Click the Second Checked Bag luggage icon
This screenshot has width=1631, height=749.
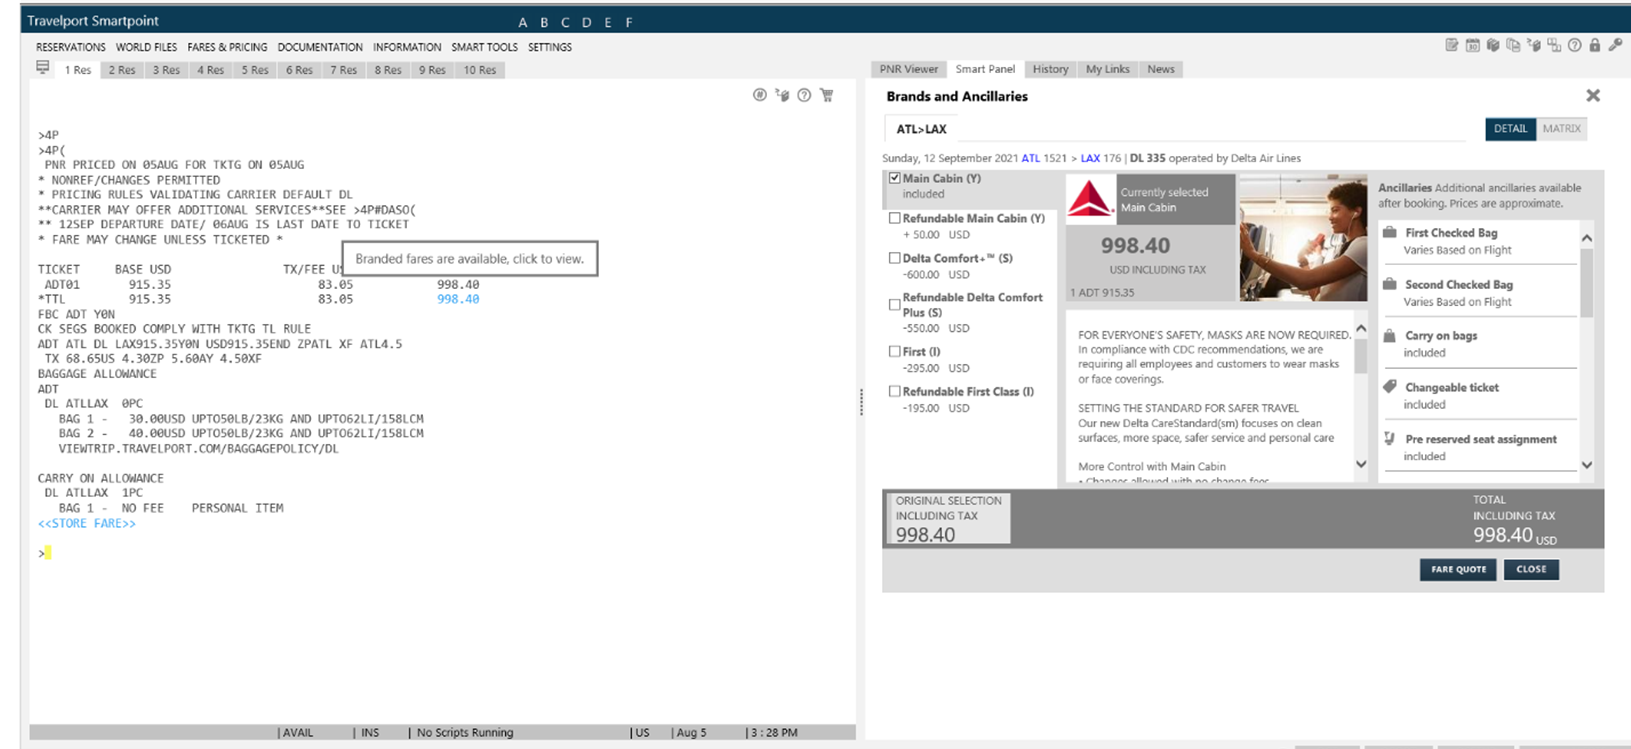[1389, 284]
